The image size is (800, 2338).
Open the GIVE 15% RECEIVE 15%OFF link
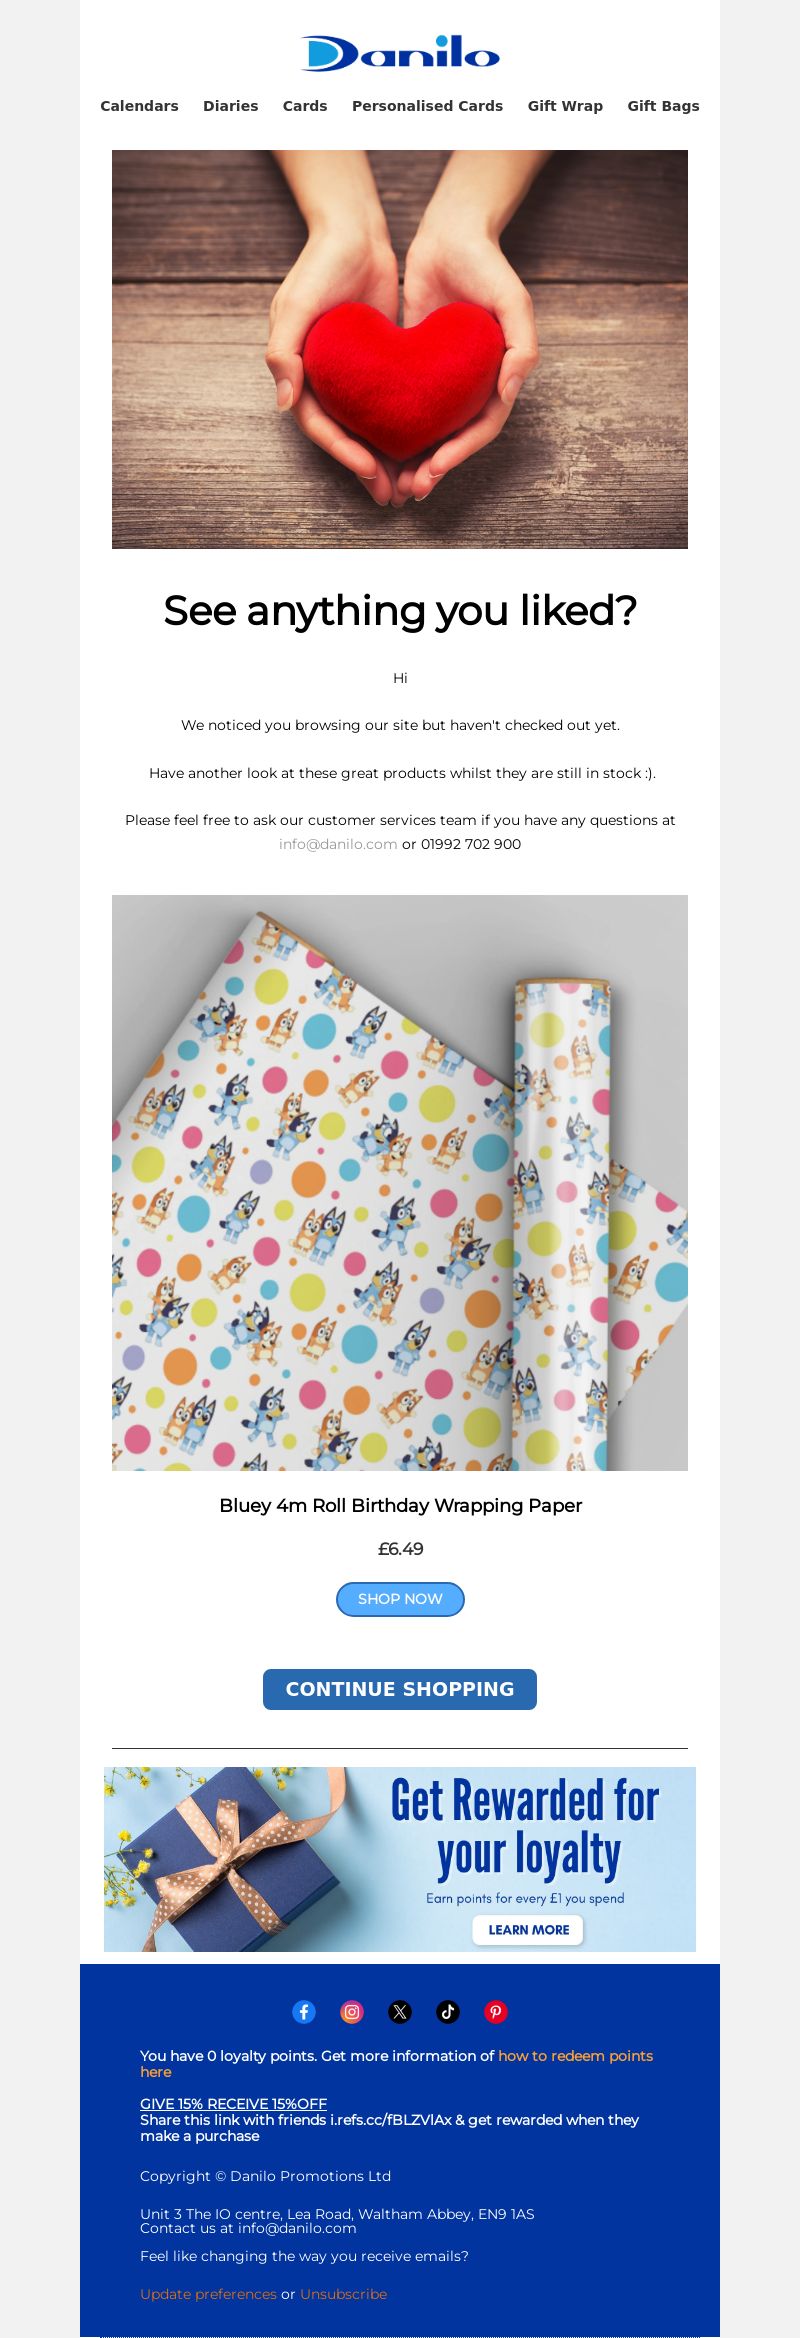click(x=233, y=2104)
